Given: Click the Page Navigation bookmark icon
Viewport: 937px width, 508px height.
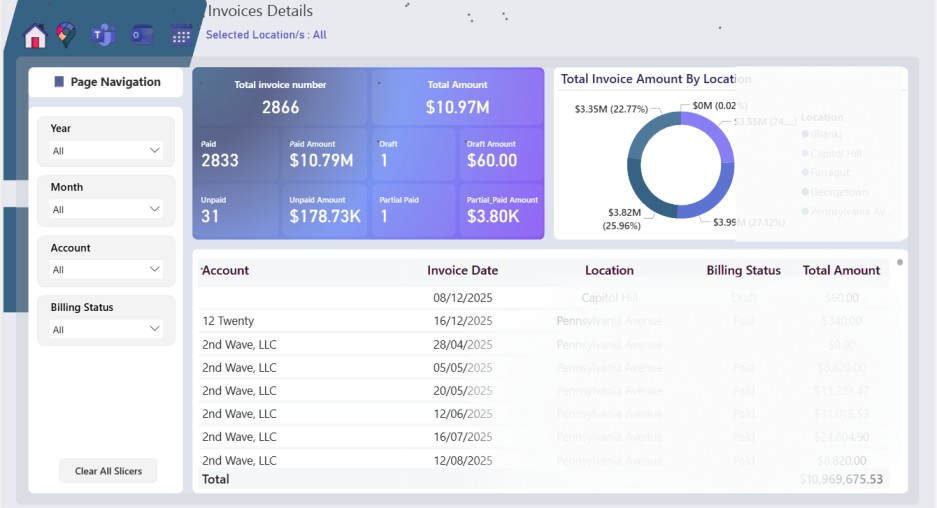Looking at the screenshot, I should [x=59, y=82].
